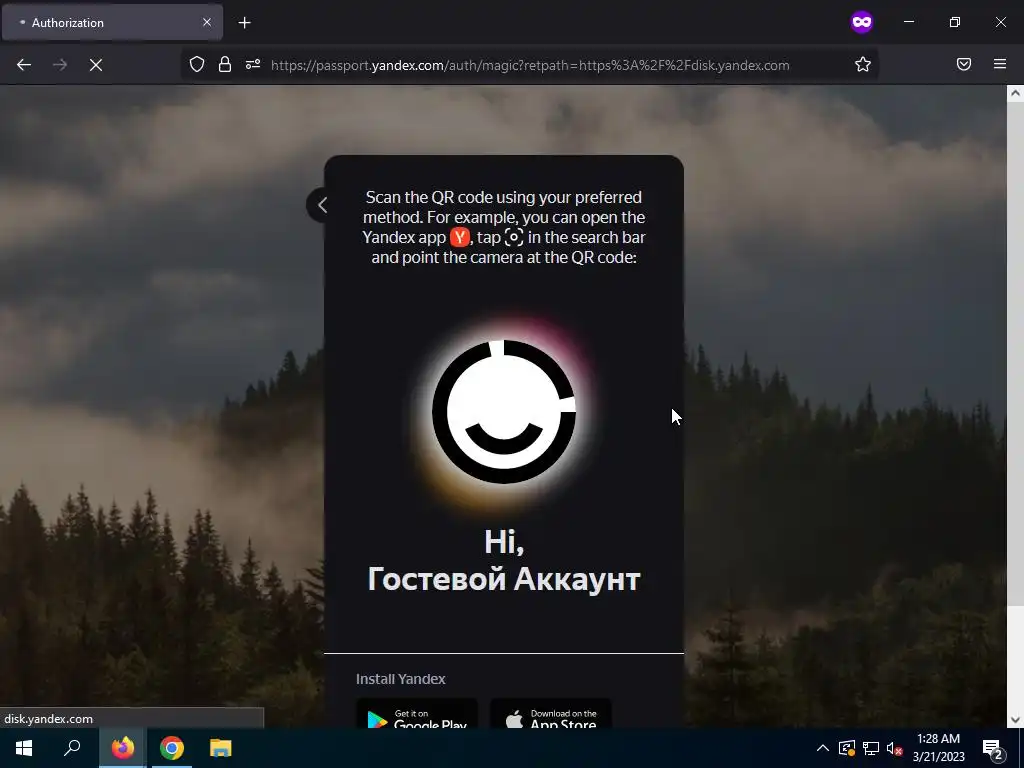Screen dimensions: 1024x768
Task: Get Yandex on Google Play
Action: (417, 715)
